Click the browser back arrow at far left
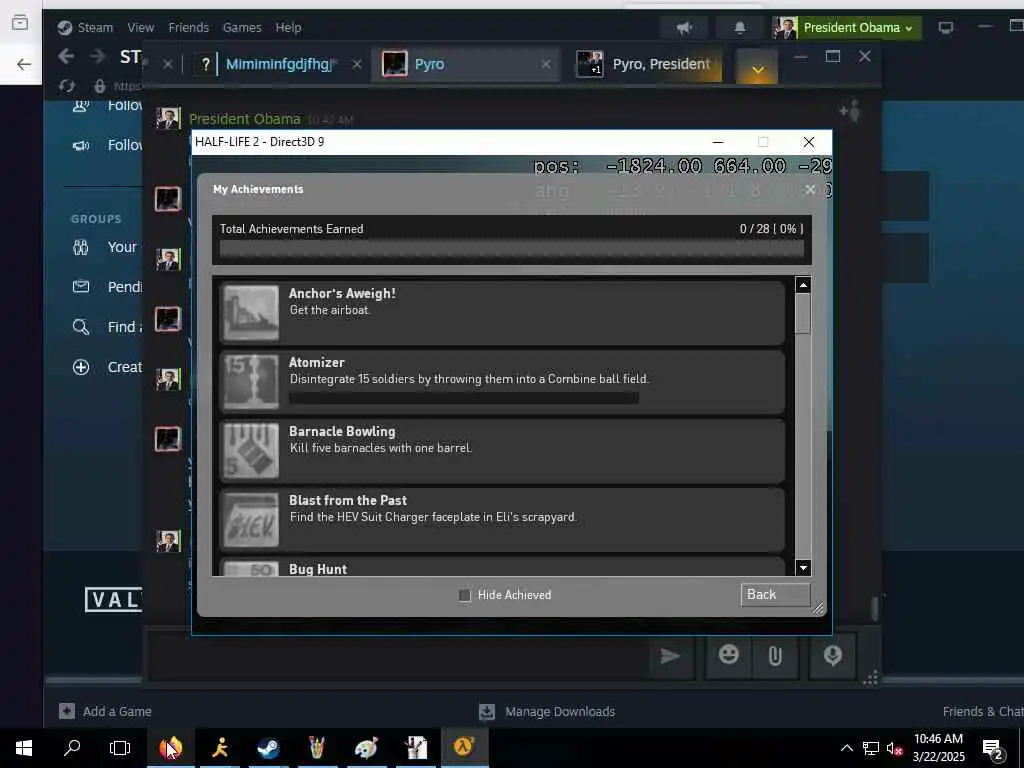1024x768 pixels. (24, 64)
